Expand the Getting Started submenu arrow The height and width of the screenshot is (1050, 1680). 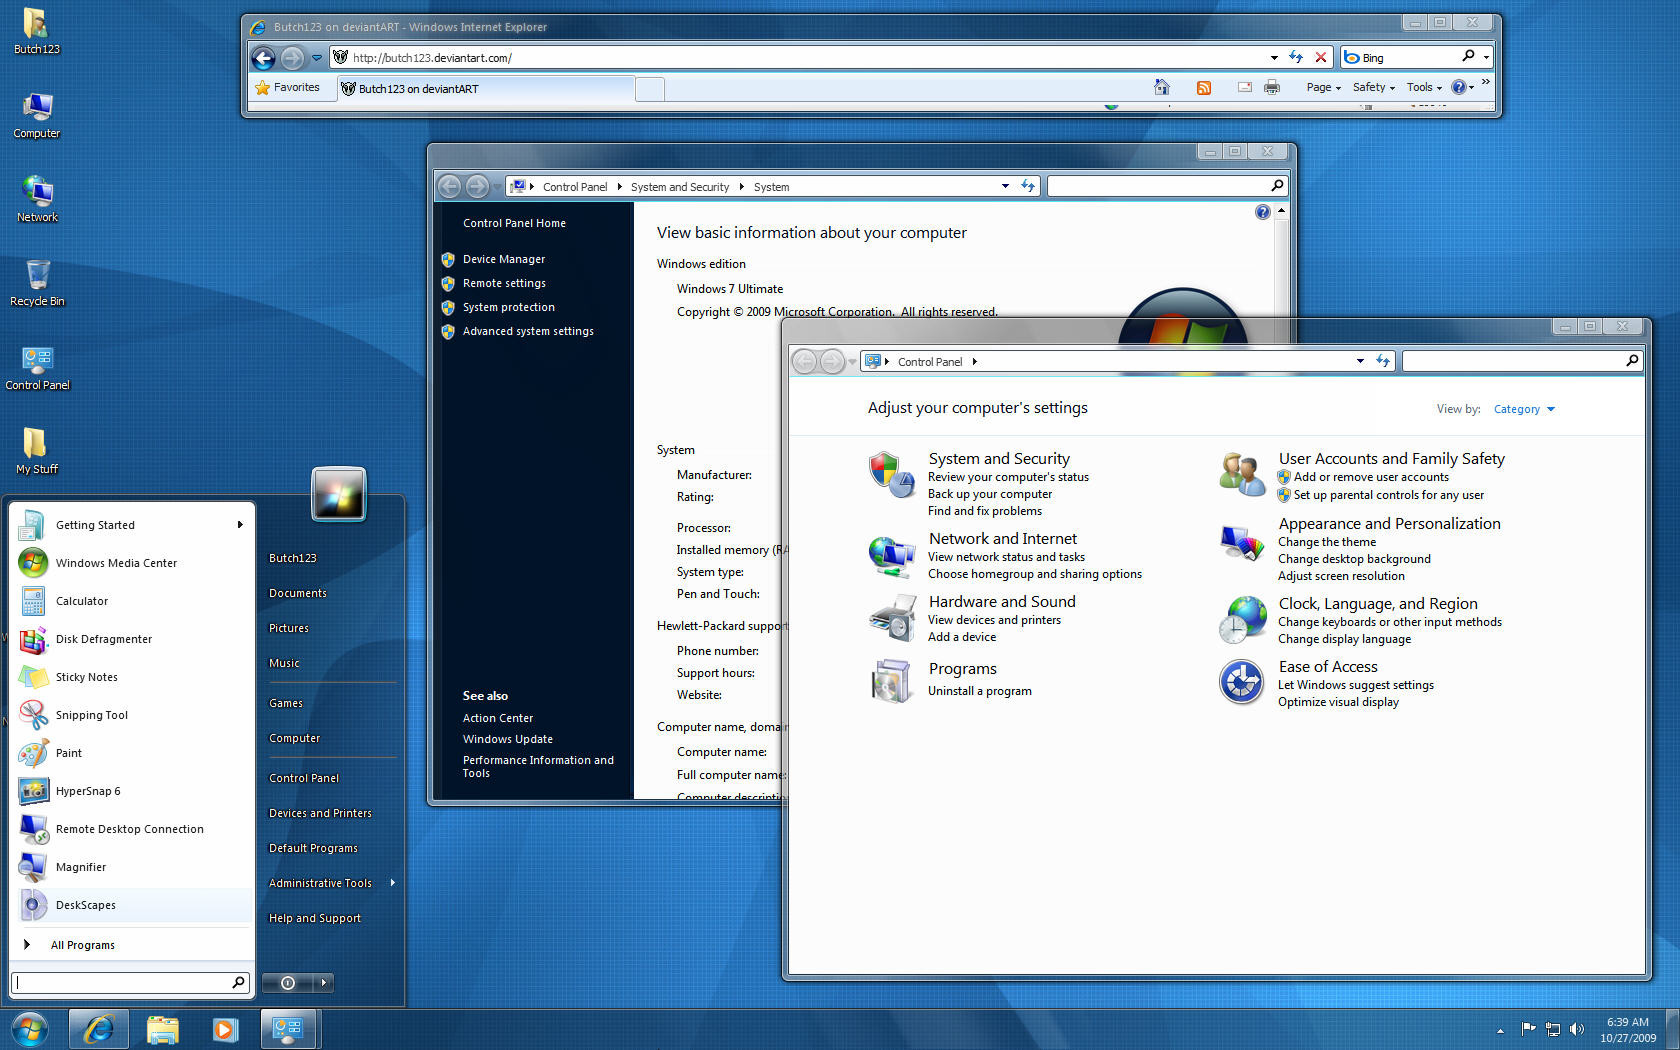click(x=240, y=524)
